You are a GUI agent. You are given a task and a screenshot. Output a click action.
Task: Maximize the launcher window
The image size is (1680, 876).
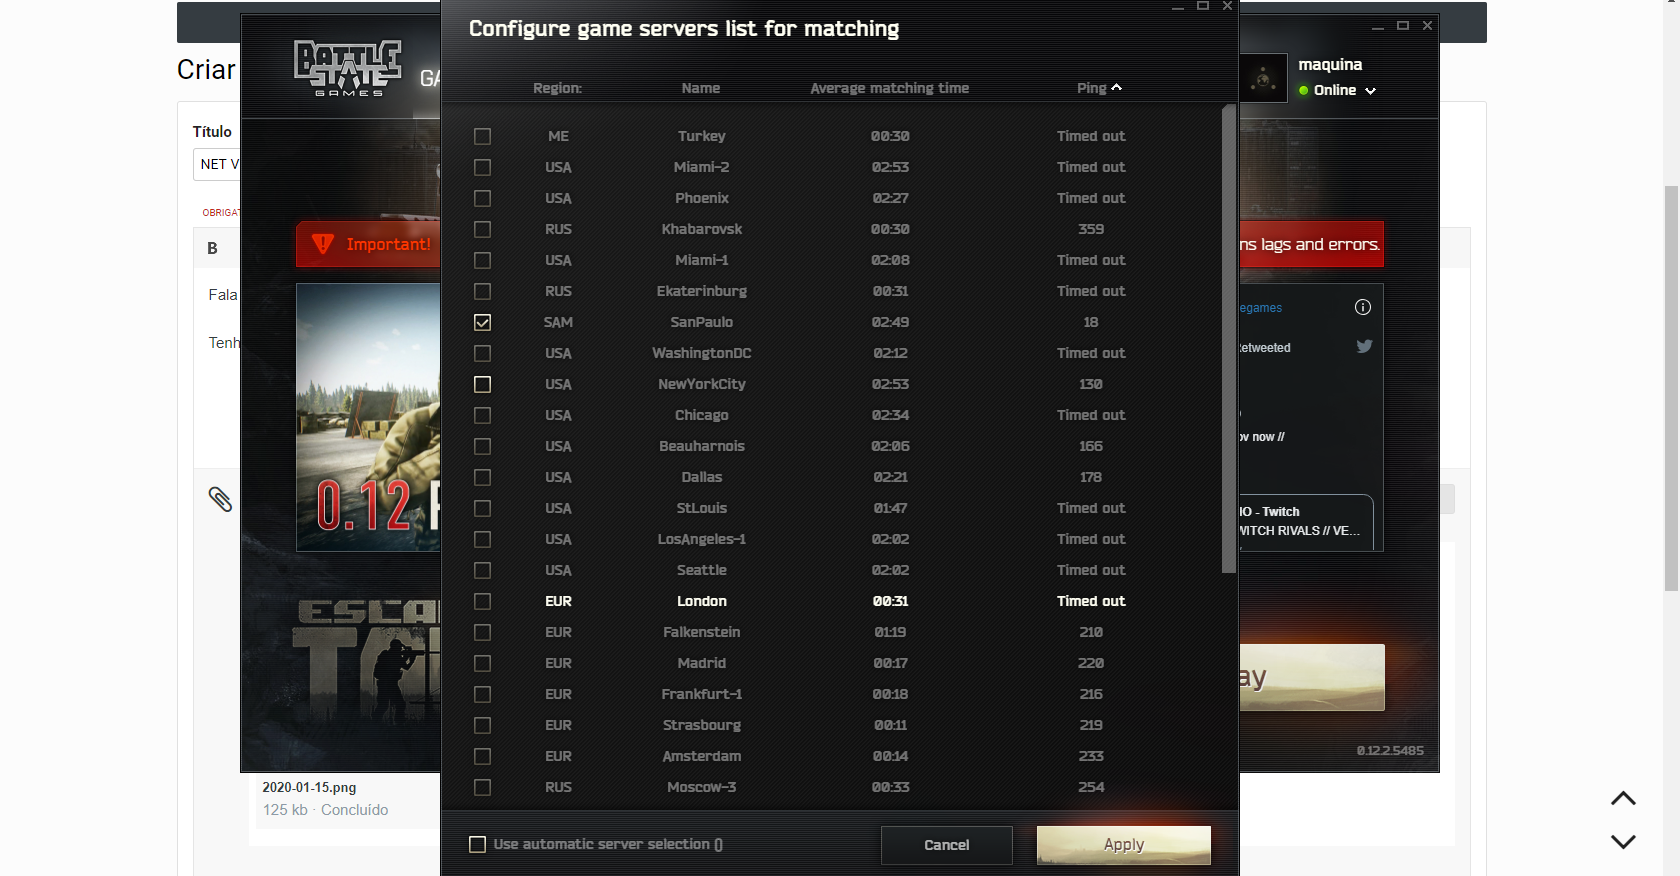click(1403, 26)
